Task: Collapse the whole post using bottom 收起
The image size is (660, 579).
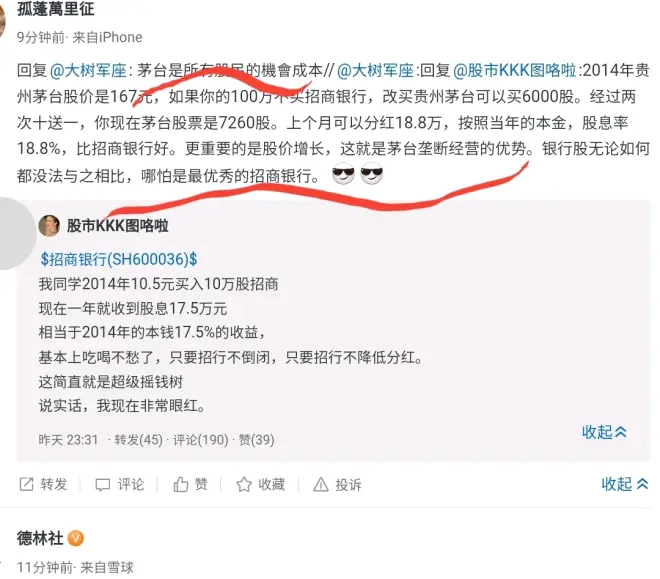Action: [x=625, y=484]
